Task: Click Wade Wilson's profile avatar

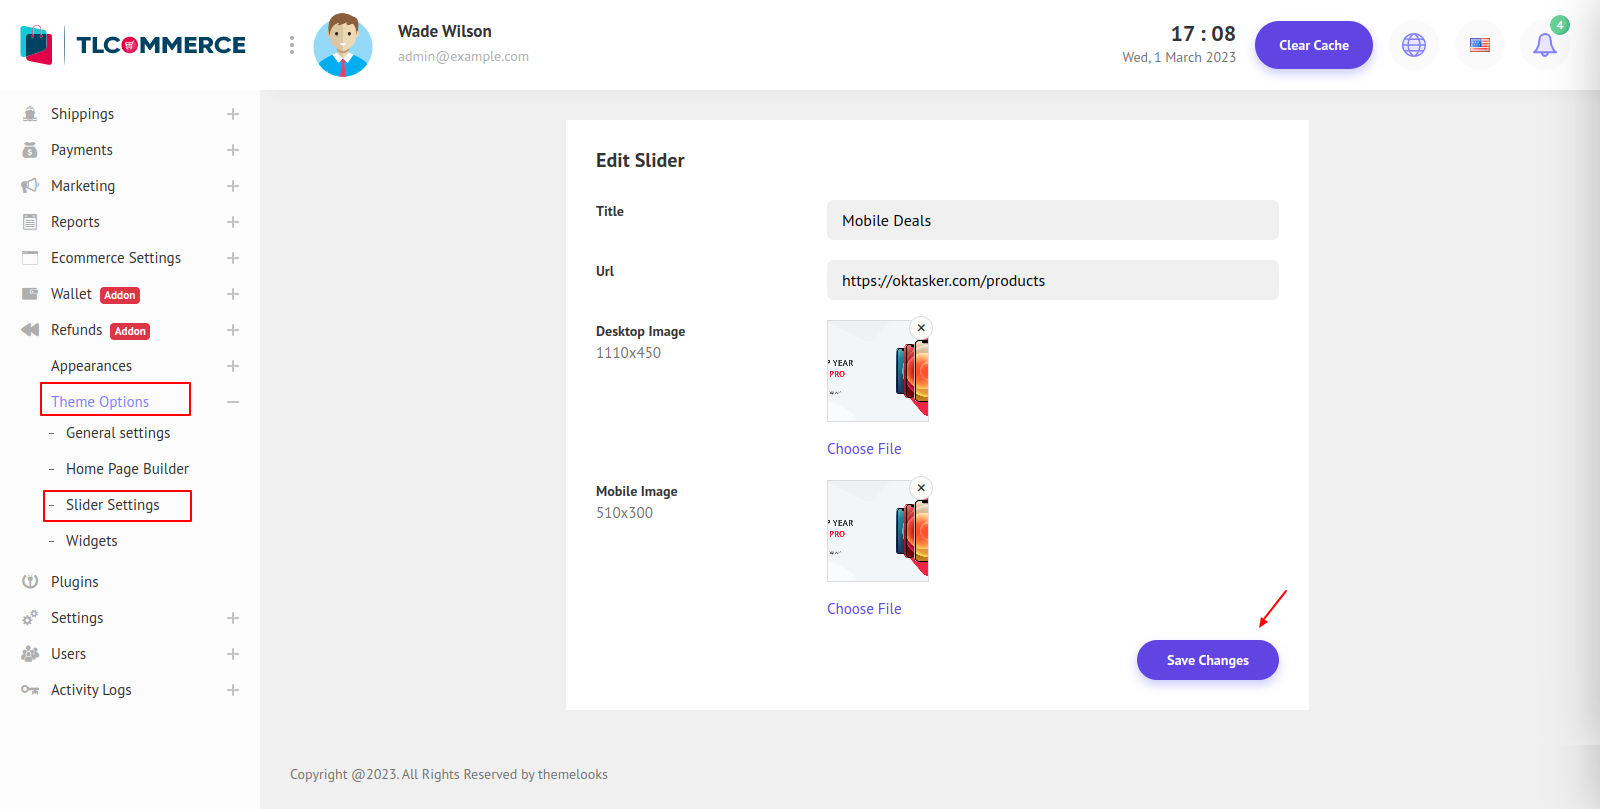Action: [343, 45]
